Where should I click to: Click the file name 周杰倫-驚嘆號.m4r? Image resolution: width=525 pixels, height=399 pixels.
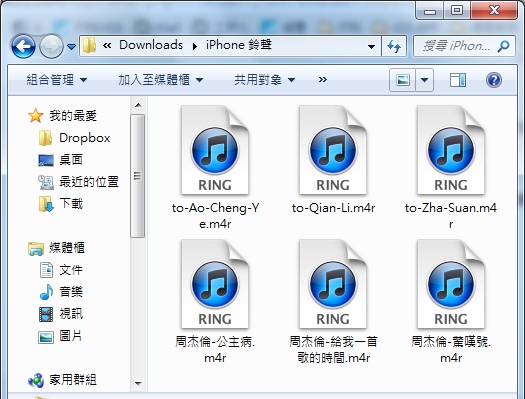tap(451, 350)
